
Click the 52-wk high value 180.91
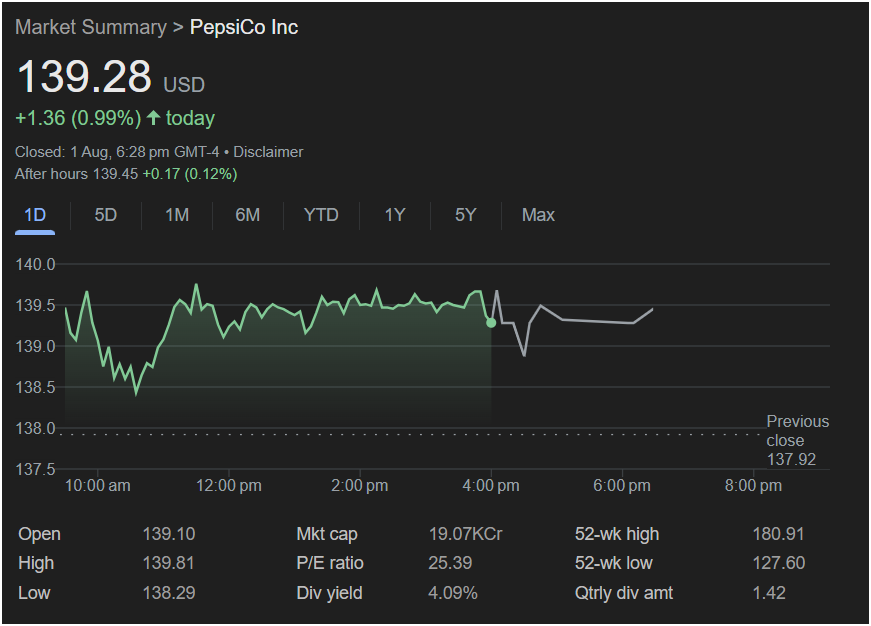click(778, 534)
